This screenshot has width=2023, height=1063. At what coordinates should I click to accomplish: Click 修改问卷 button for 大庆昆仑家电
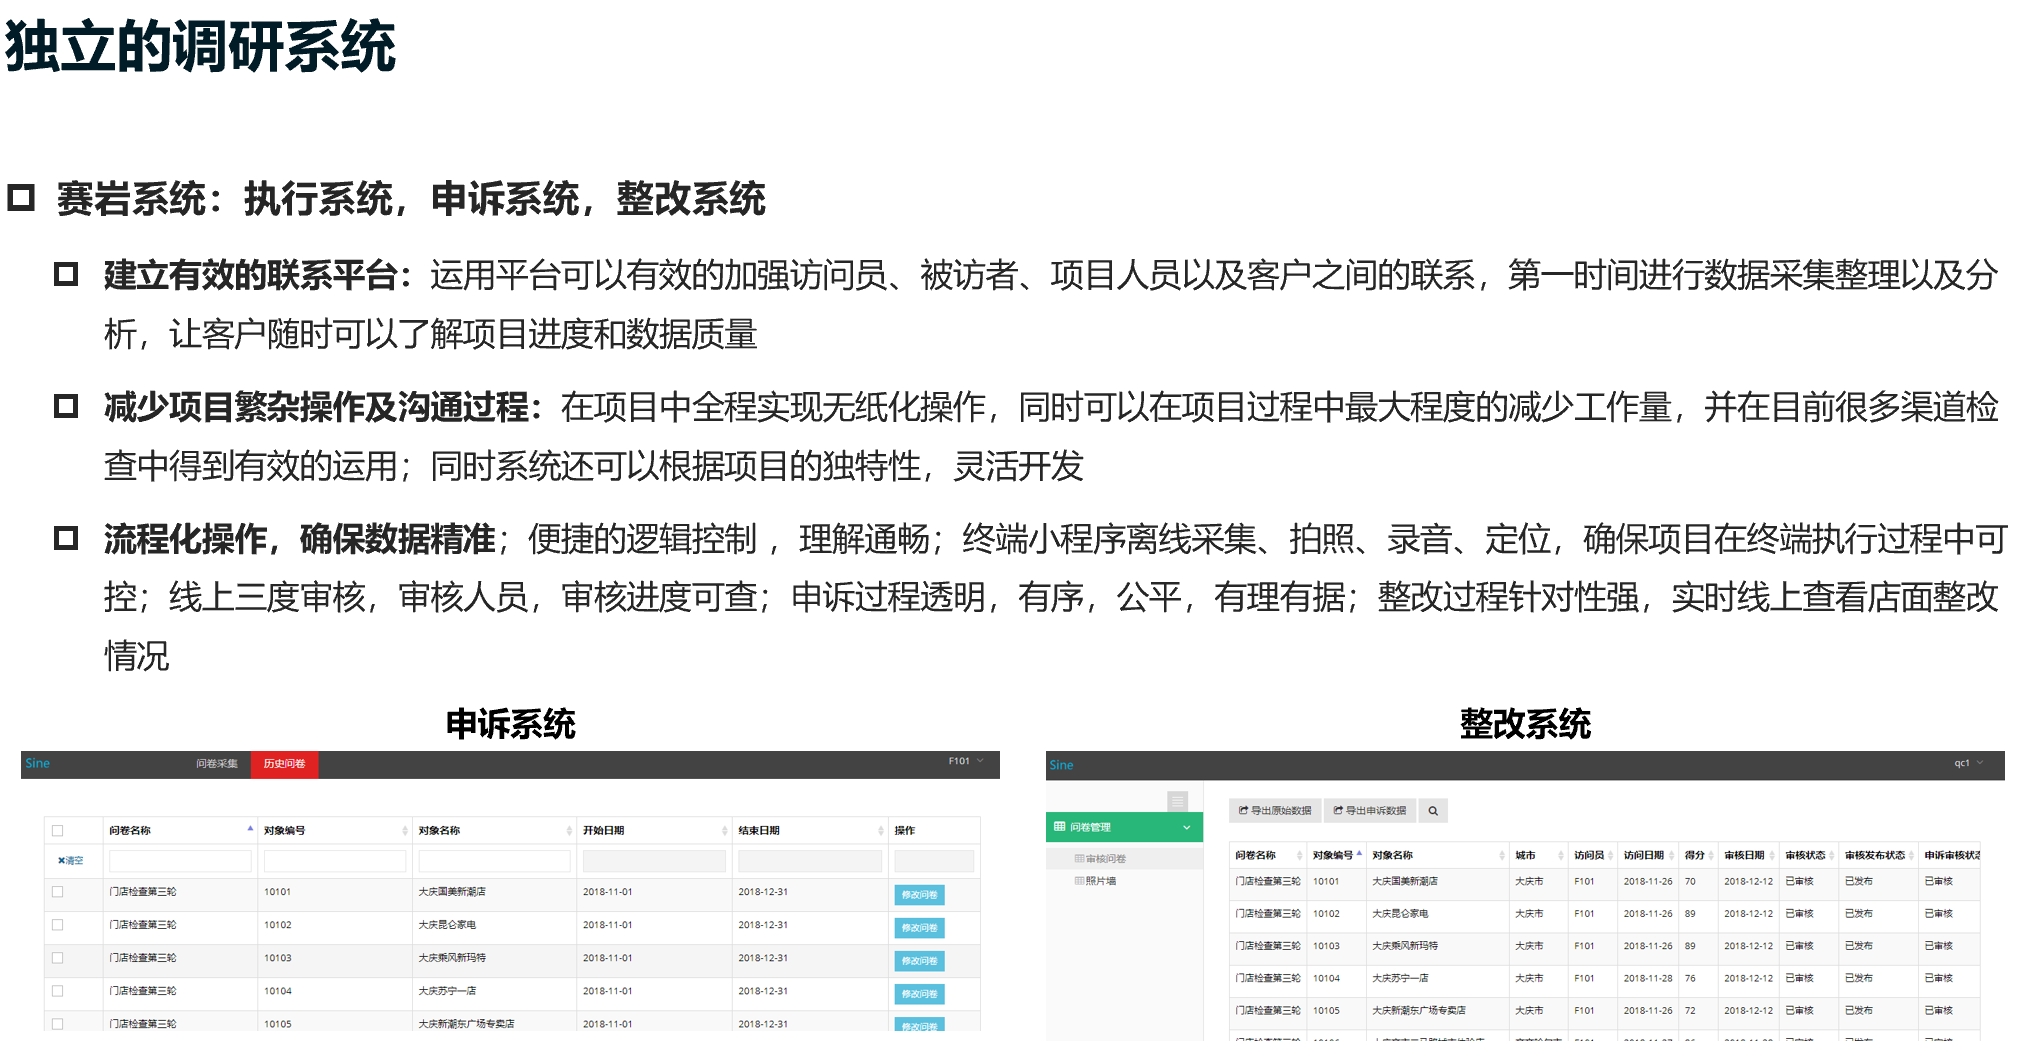[x=918, y=928]
